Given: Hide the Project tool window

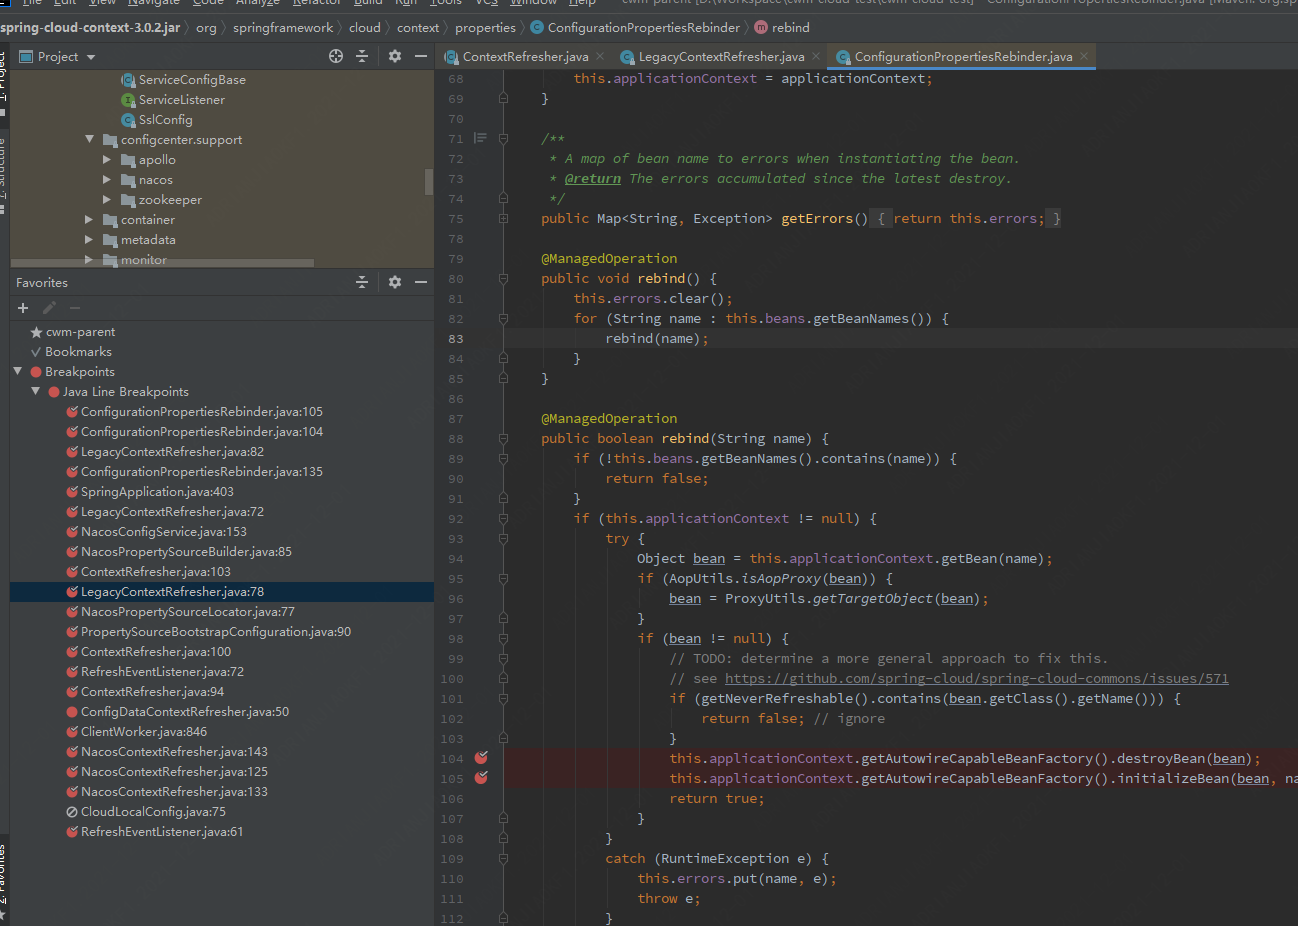Looking at the screenshot, I should point(421,57).
